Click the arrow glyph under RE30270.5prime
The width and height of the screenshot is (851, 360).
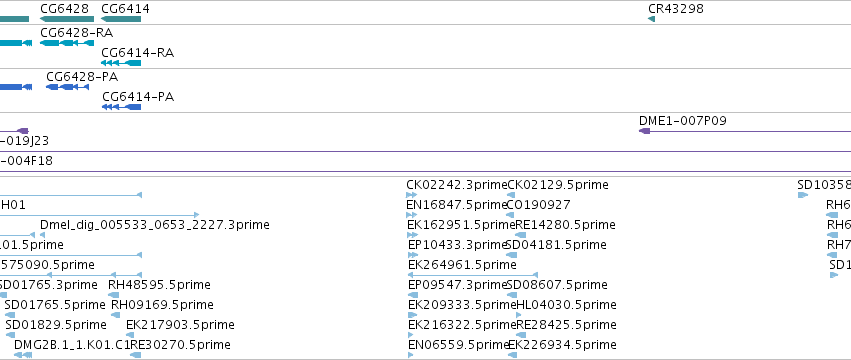click(x=136, y=355)
